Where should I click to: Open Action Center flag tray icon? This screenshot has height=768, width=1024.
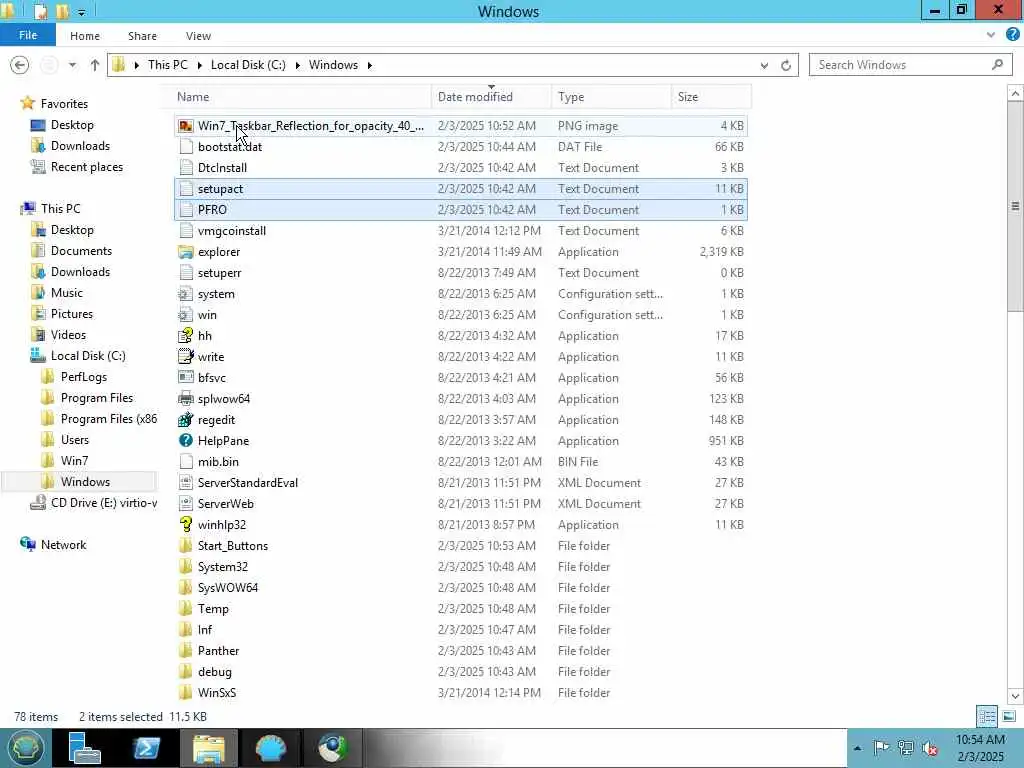pyautogui.click(x=881, y=748)
